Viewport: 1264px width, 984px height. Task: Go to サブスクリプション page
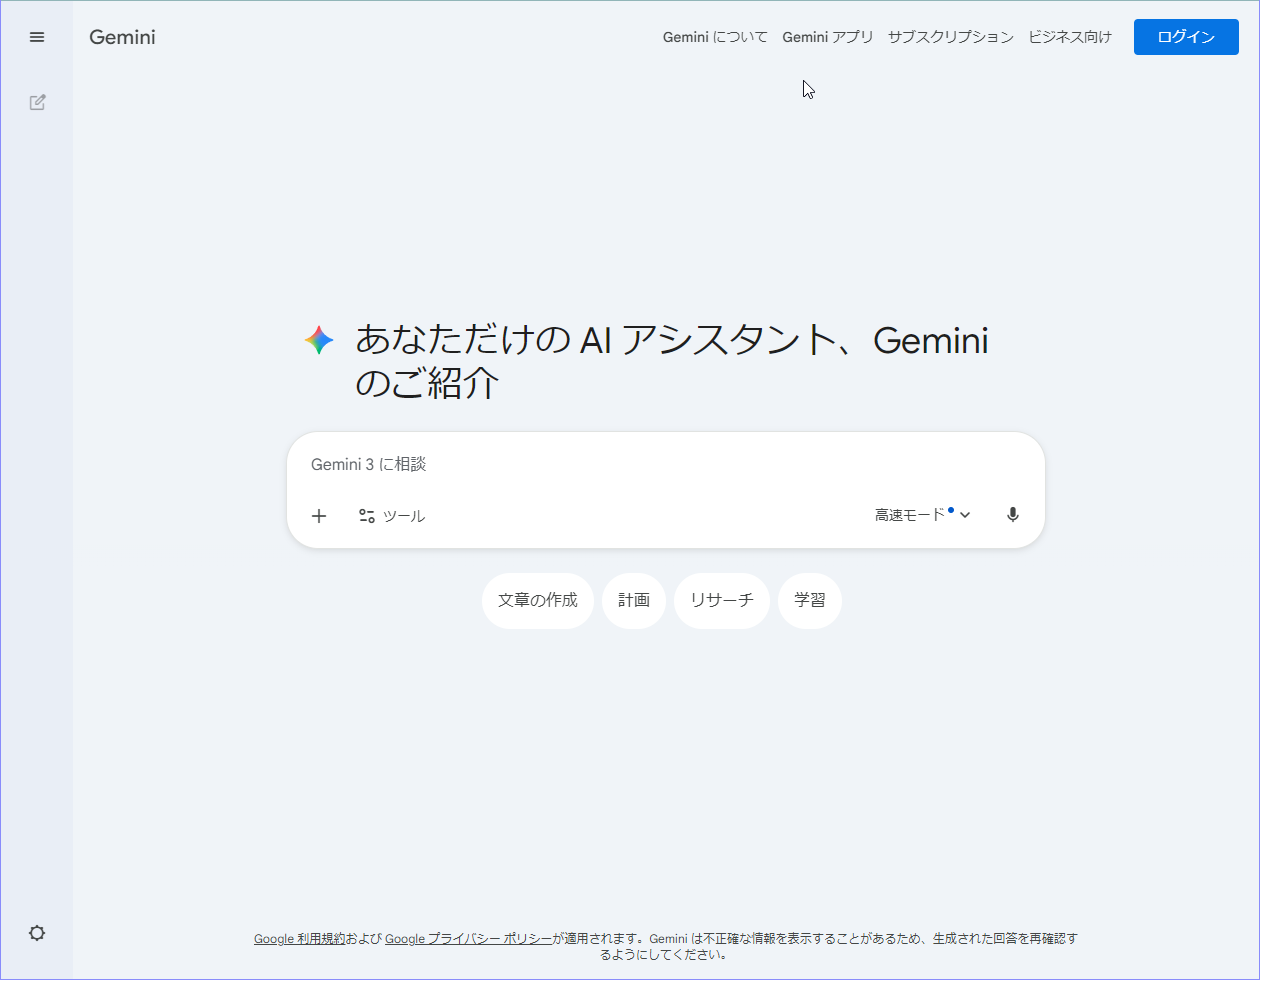click(x=951, y=37)
